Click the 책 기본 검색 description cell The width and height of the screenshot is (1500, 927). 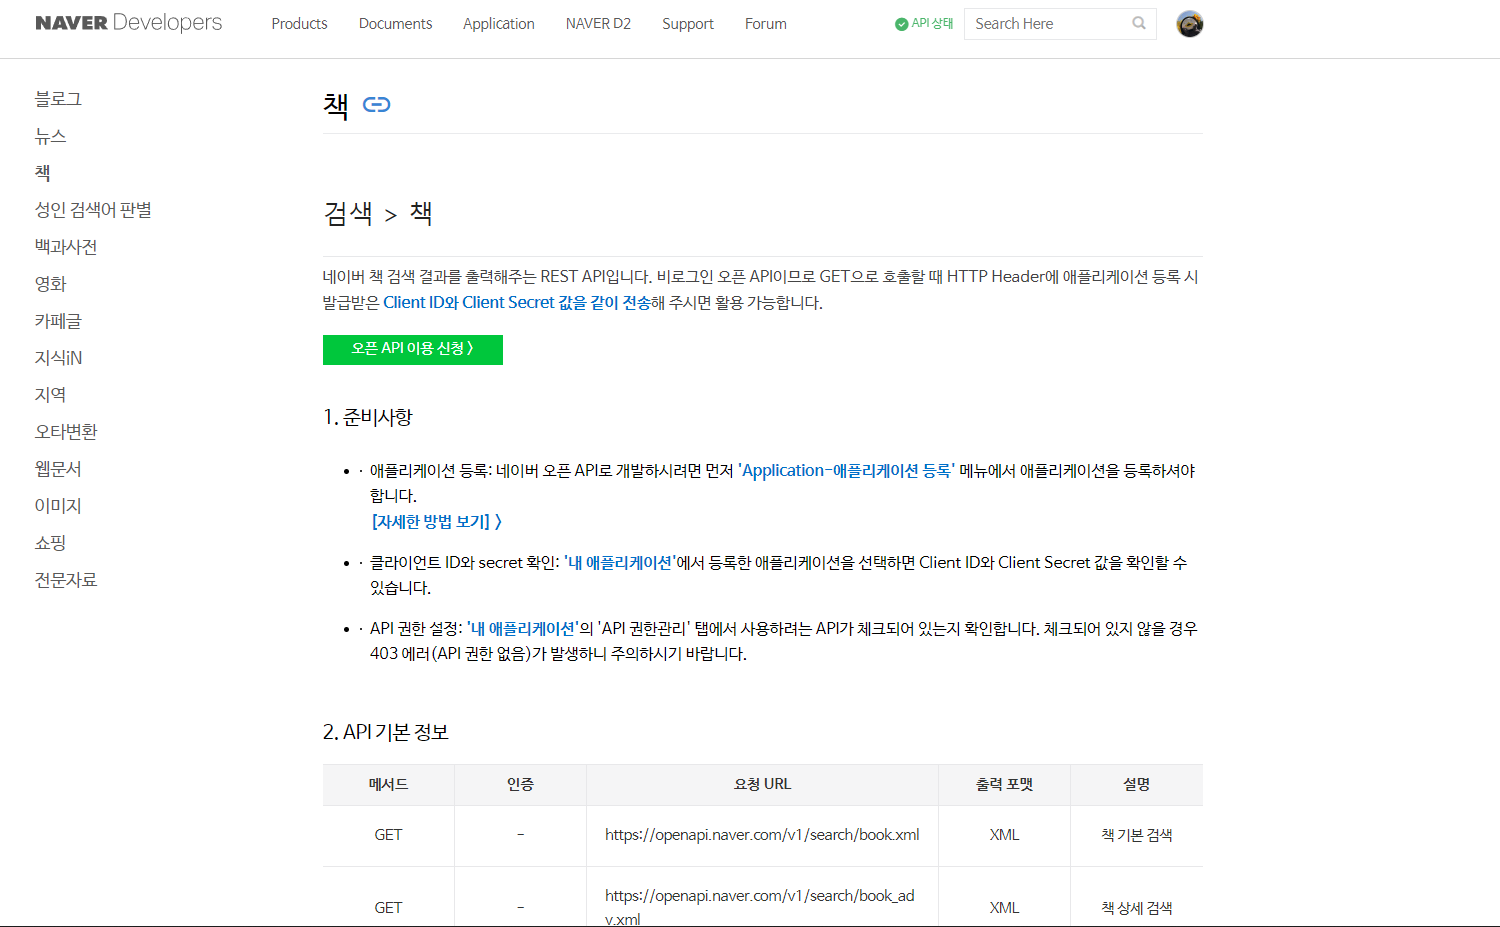(x=1136, y=835)
